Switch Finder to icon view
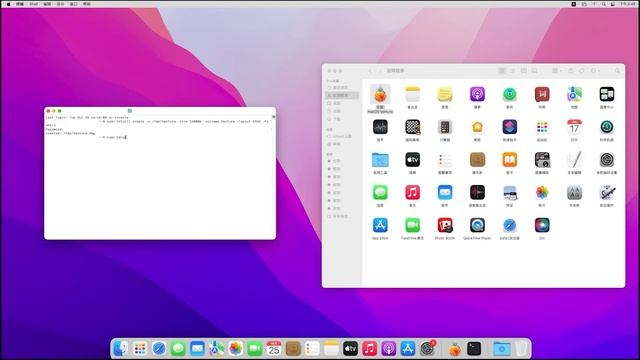The image size is (640, 360). click(x=502, y=71)
